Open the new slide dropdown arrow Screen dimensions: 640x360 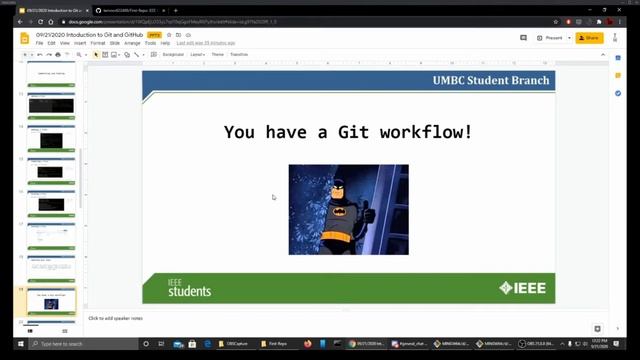click(31, 55)
